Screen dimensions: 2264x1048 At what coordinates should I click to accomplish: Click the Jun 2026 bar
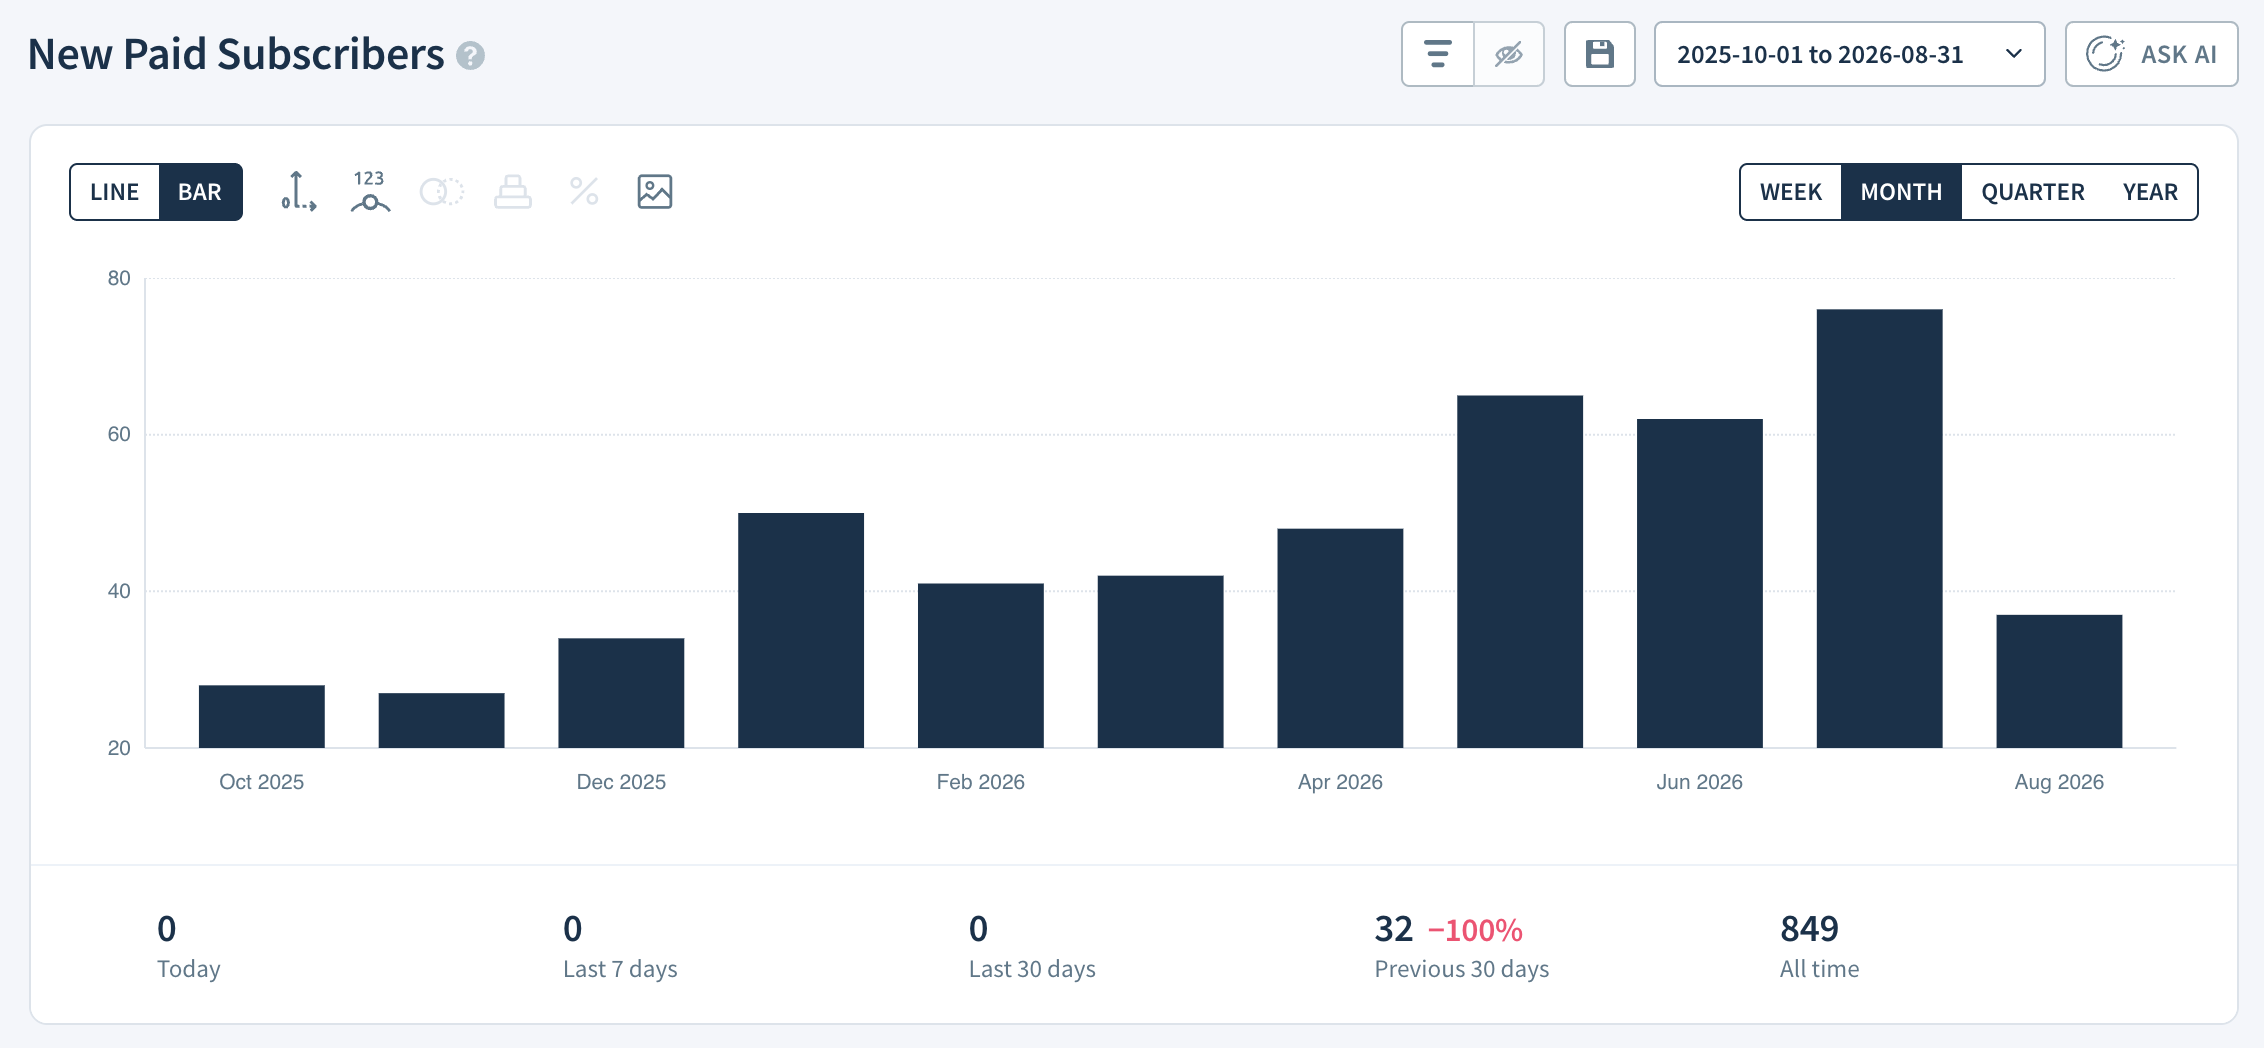coord(1700,583)
